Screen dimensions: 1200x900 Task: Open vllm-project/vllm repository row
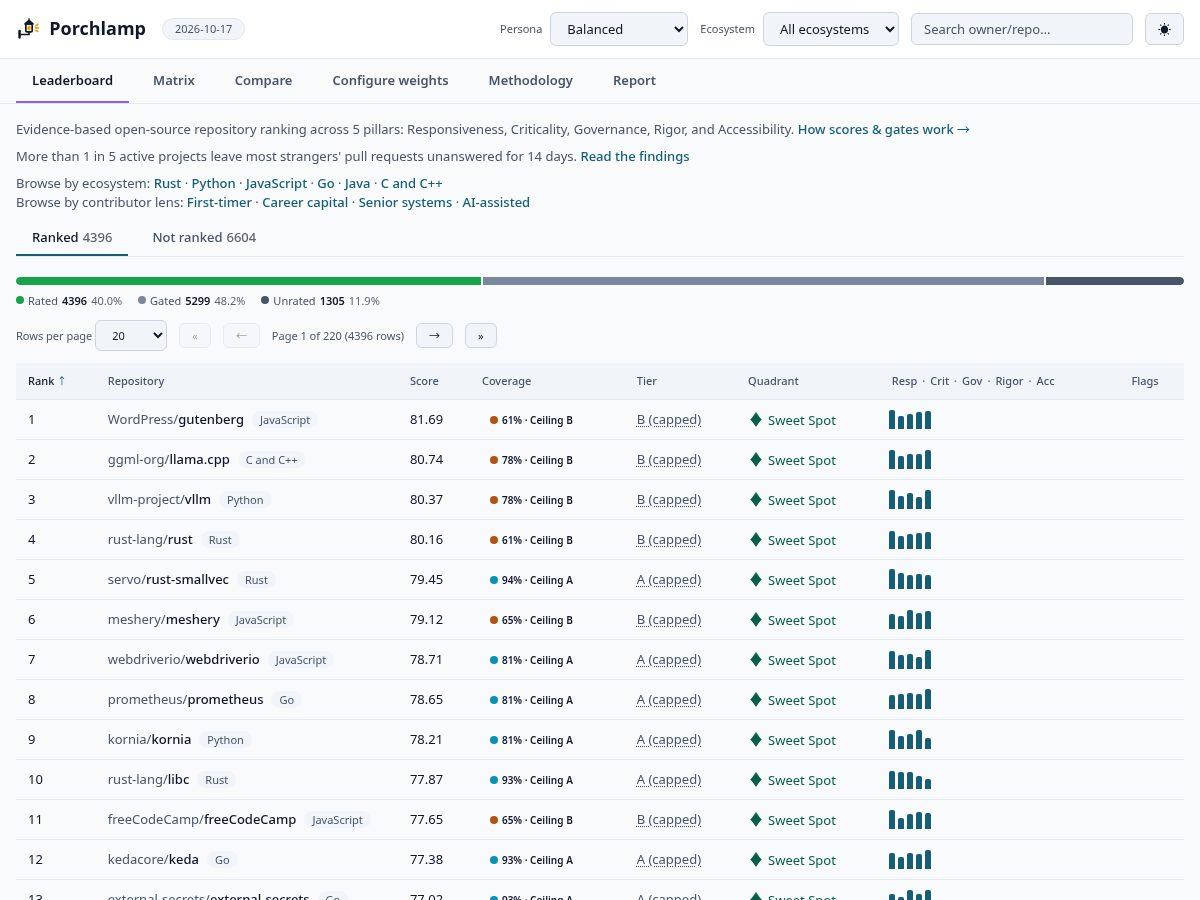(x=600, y=500)
